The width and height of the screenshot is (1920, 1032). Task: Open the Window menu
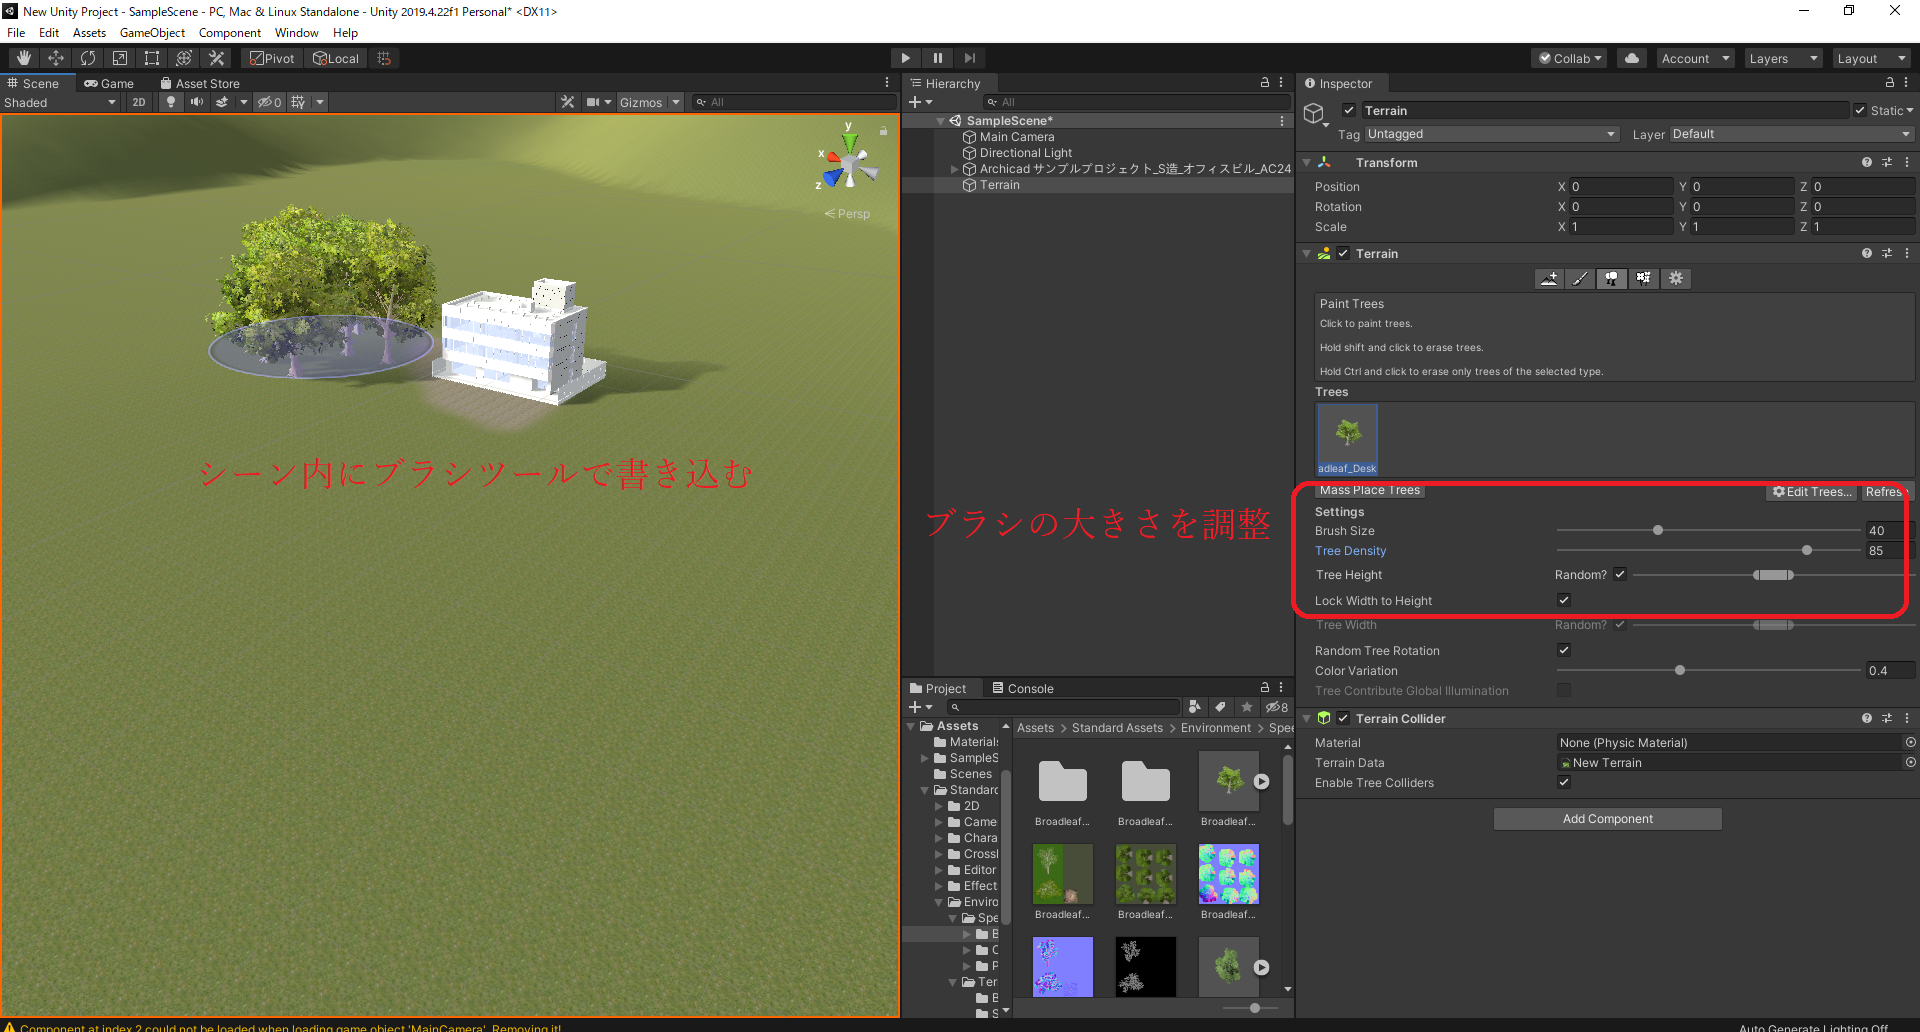pos(297,33)
